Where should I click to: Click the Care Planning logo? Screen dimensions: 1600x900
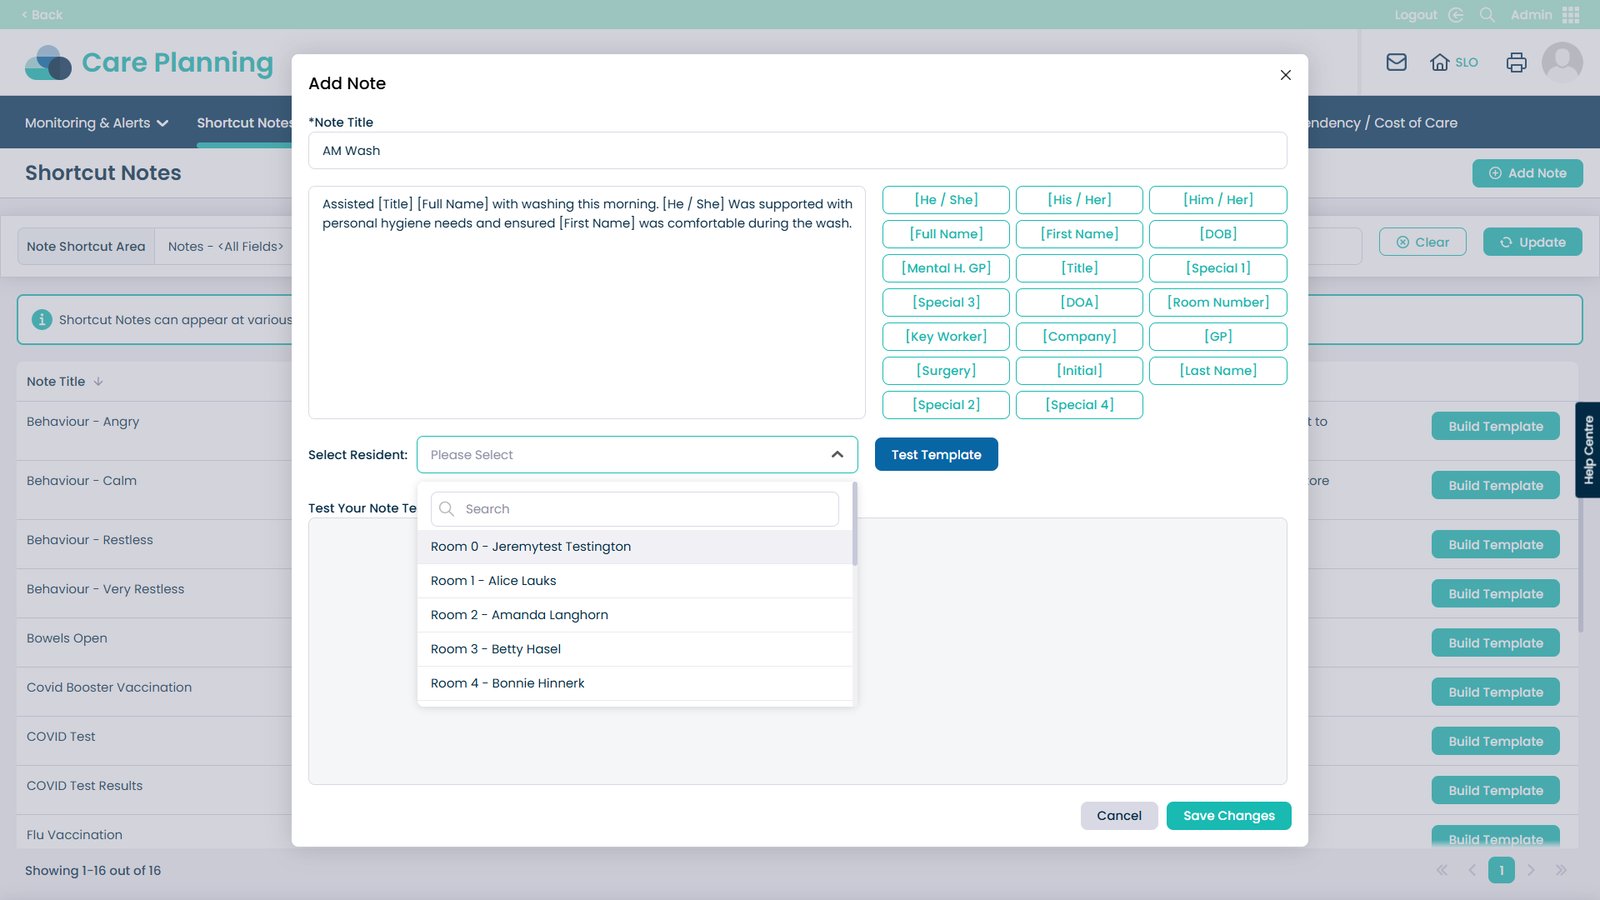(149, 62)
